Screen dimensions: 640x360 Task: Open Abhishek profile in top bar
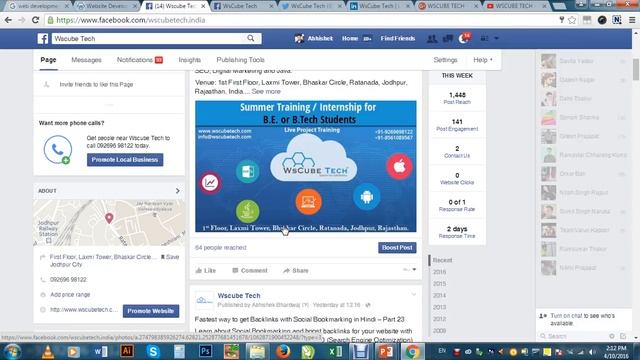point(313,38)
